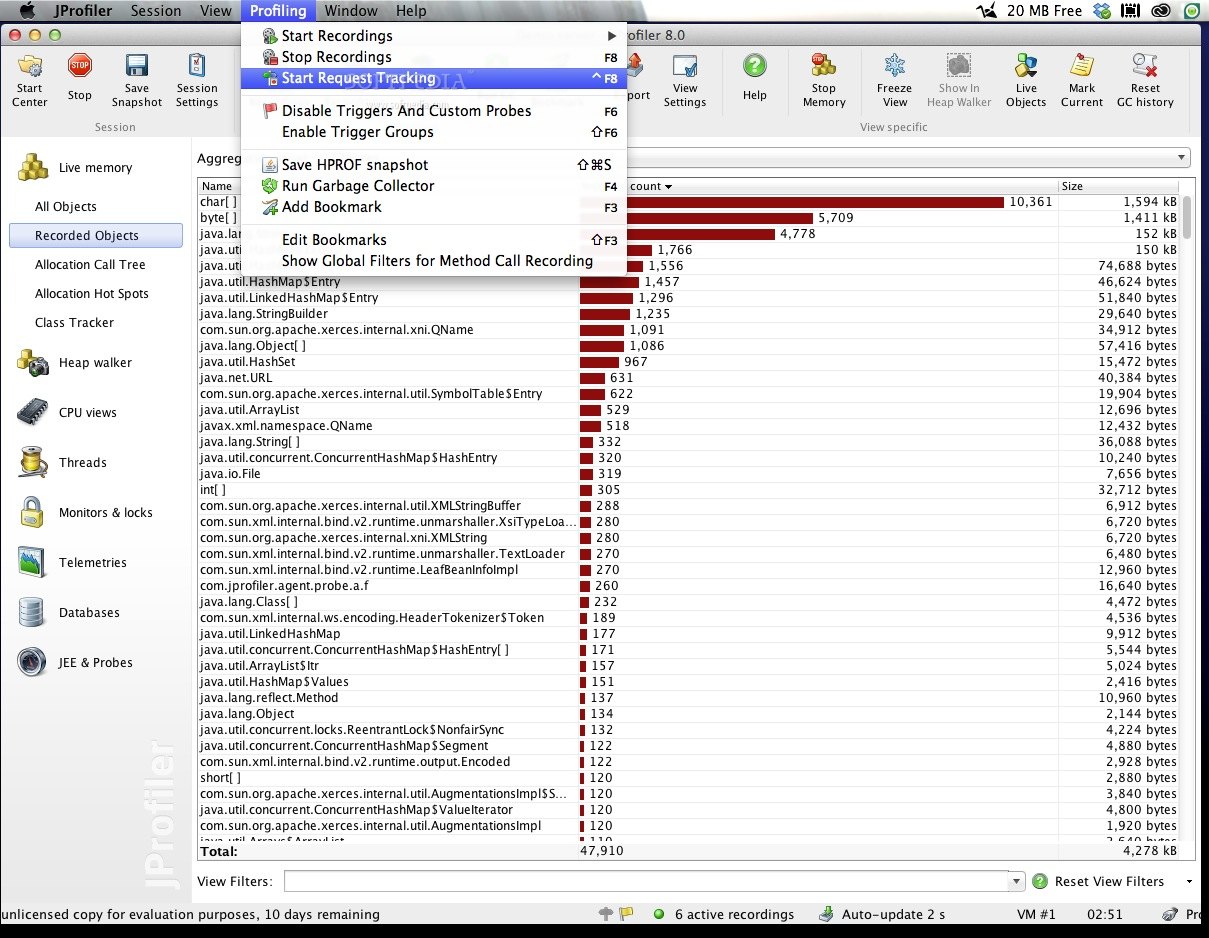1209x938 pixels.
Task: Click '6 active recordings' status text
Action: (735, 914)
